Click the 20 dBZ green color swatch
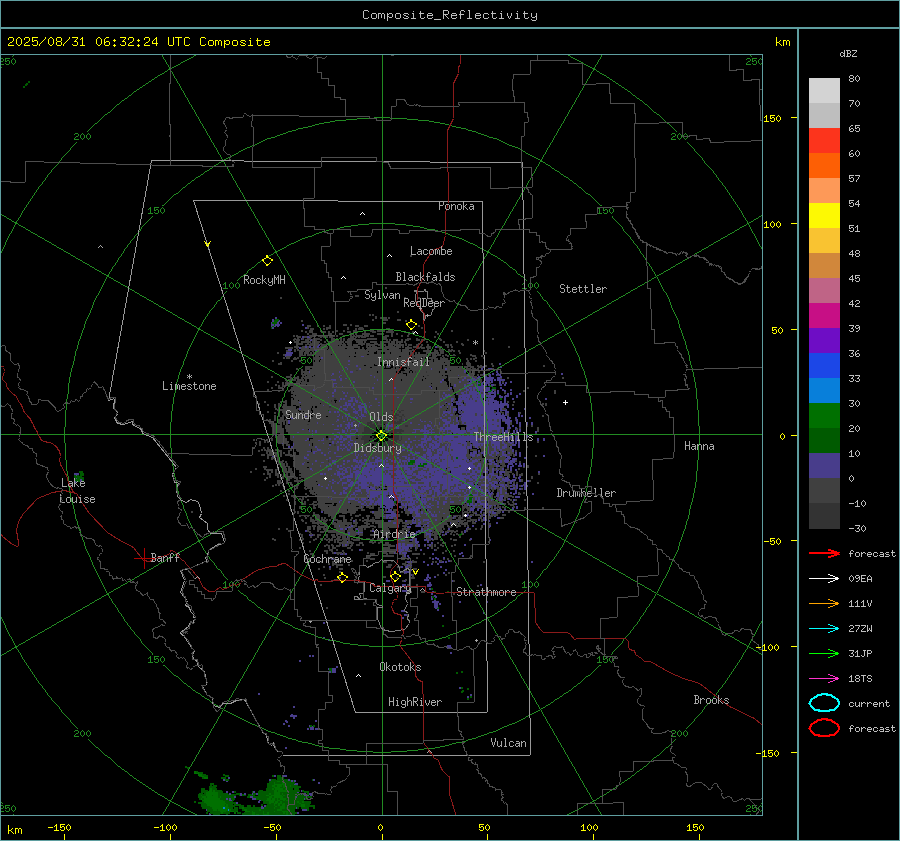Viewport: 900px width, 841px height. [x=824, y=416]
